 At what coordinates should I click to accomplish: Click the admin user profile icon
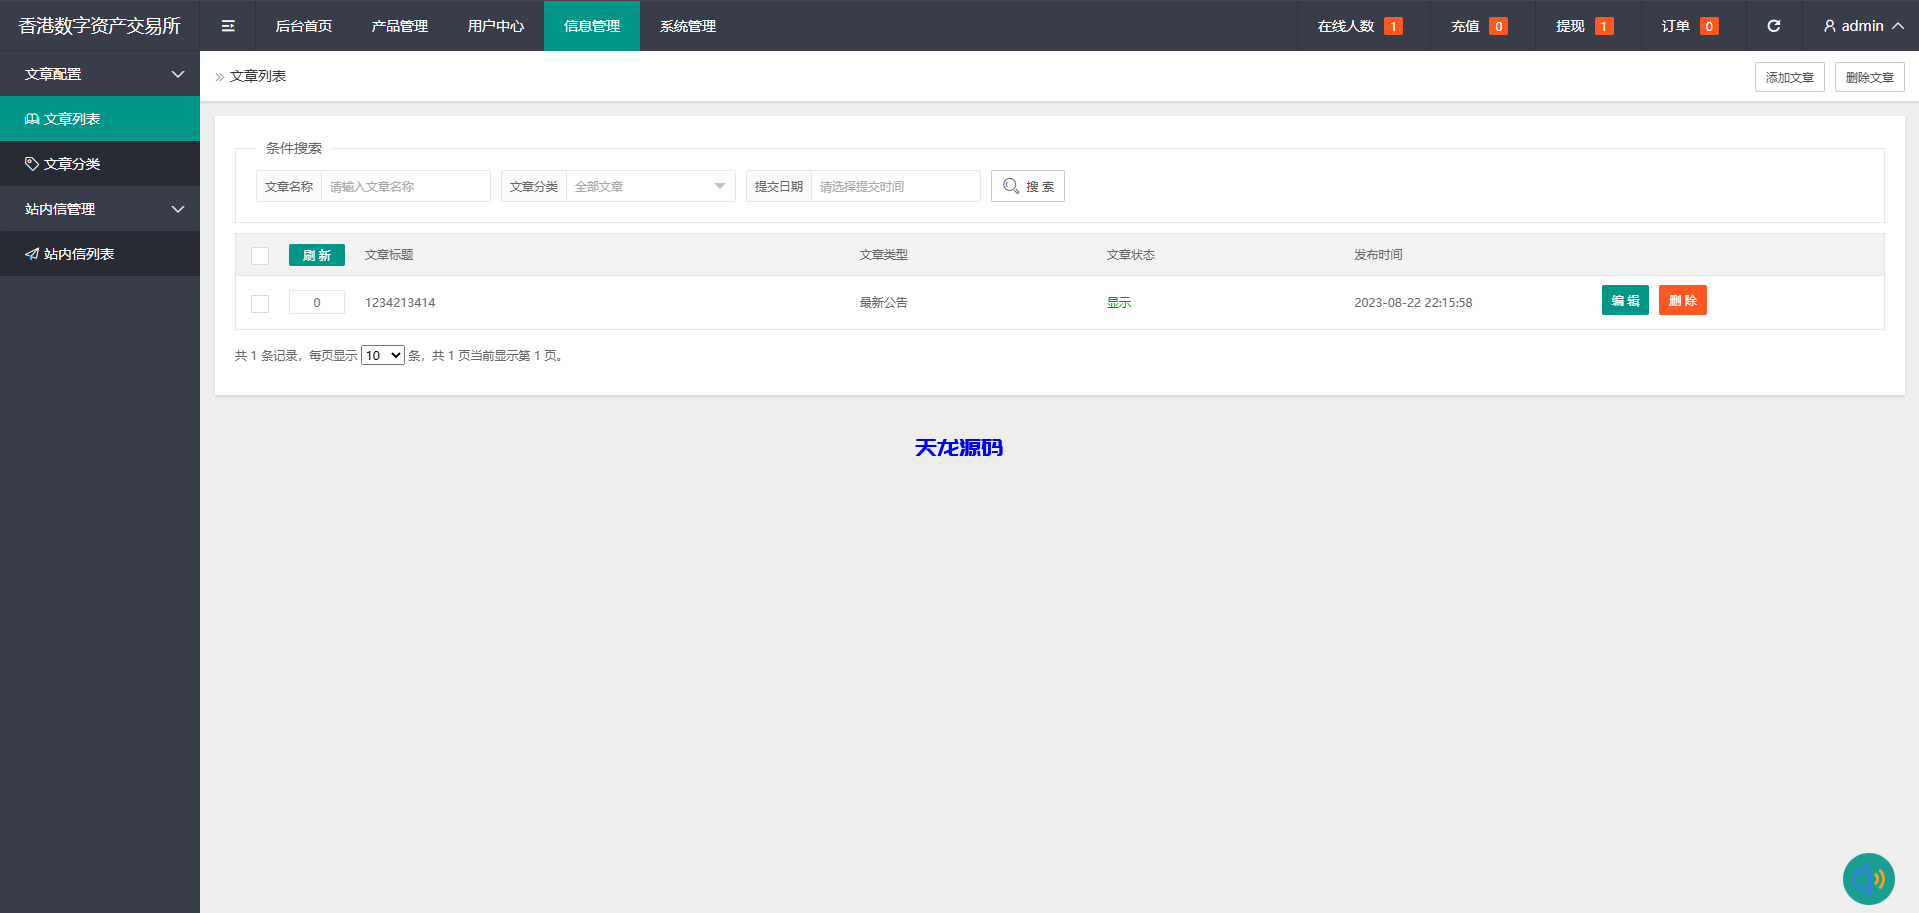(1828, 26)
